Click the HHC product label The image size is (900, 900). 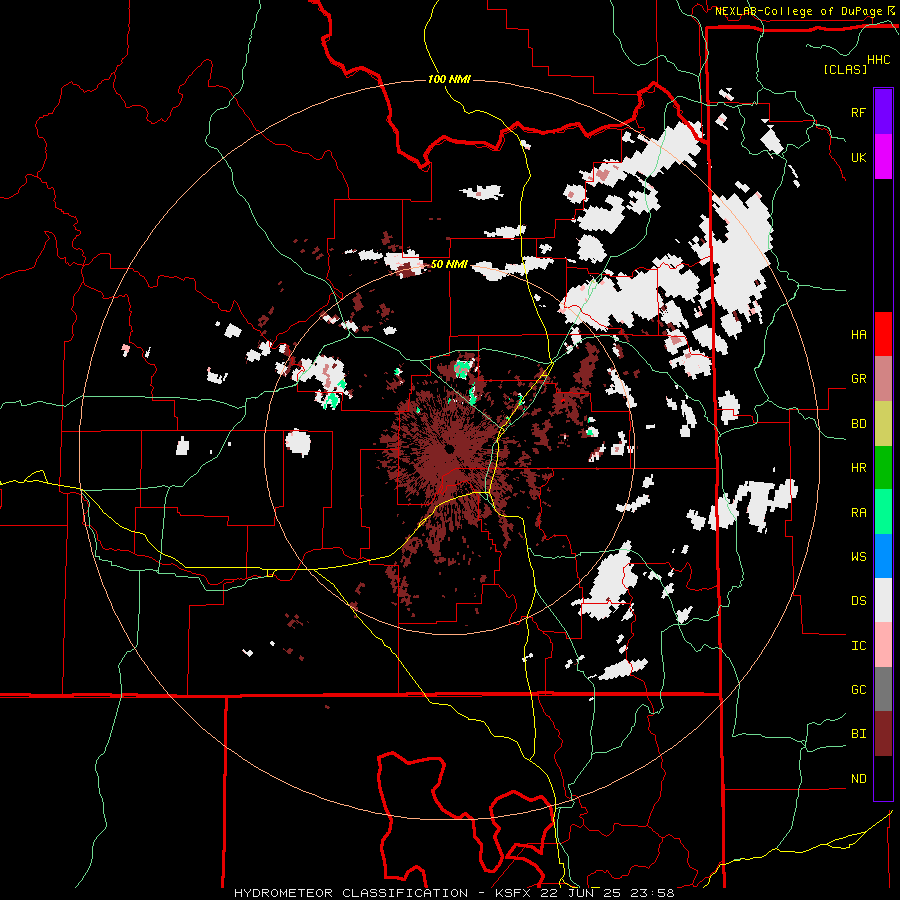click(879, 60)
